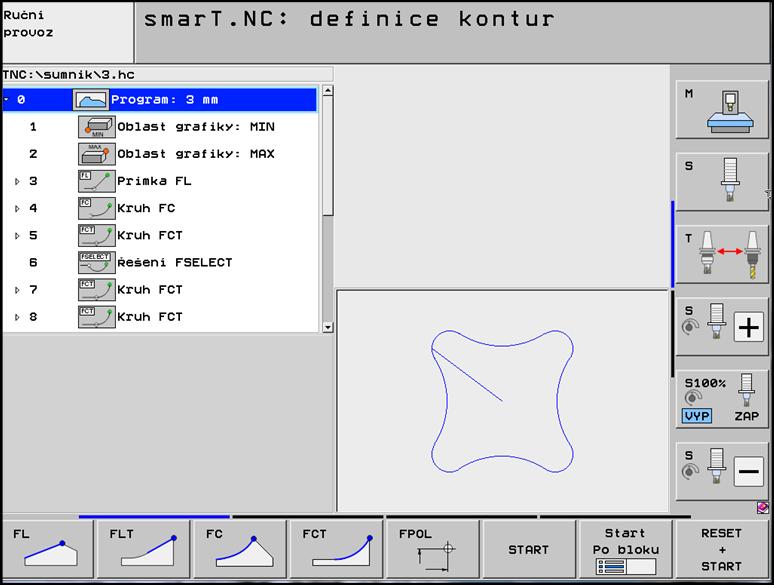Click the Ruční provoz mode tab
This screenshot has height=585, width=774.
[66, 32]
